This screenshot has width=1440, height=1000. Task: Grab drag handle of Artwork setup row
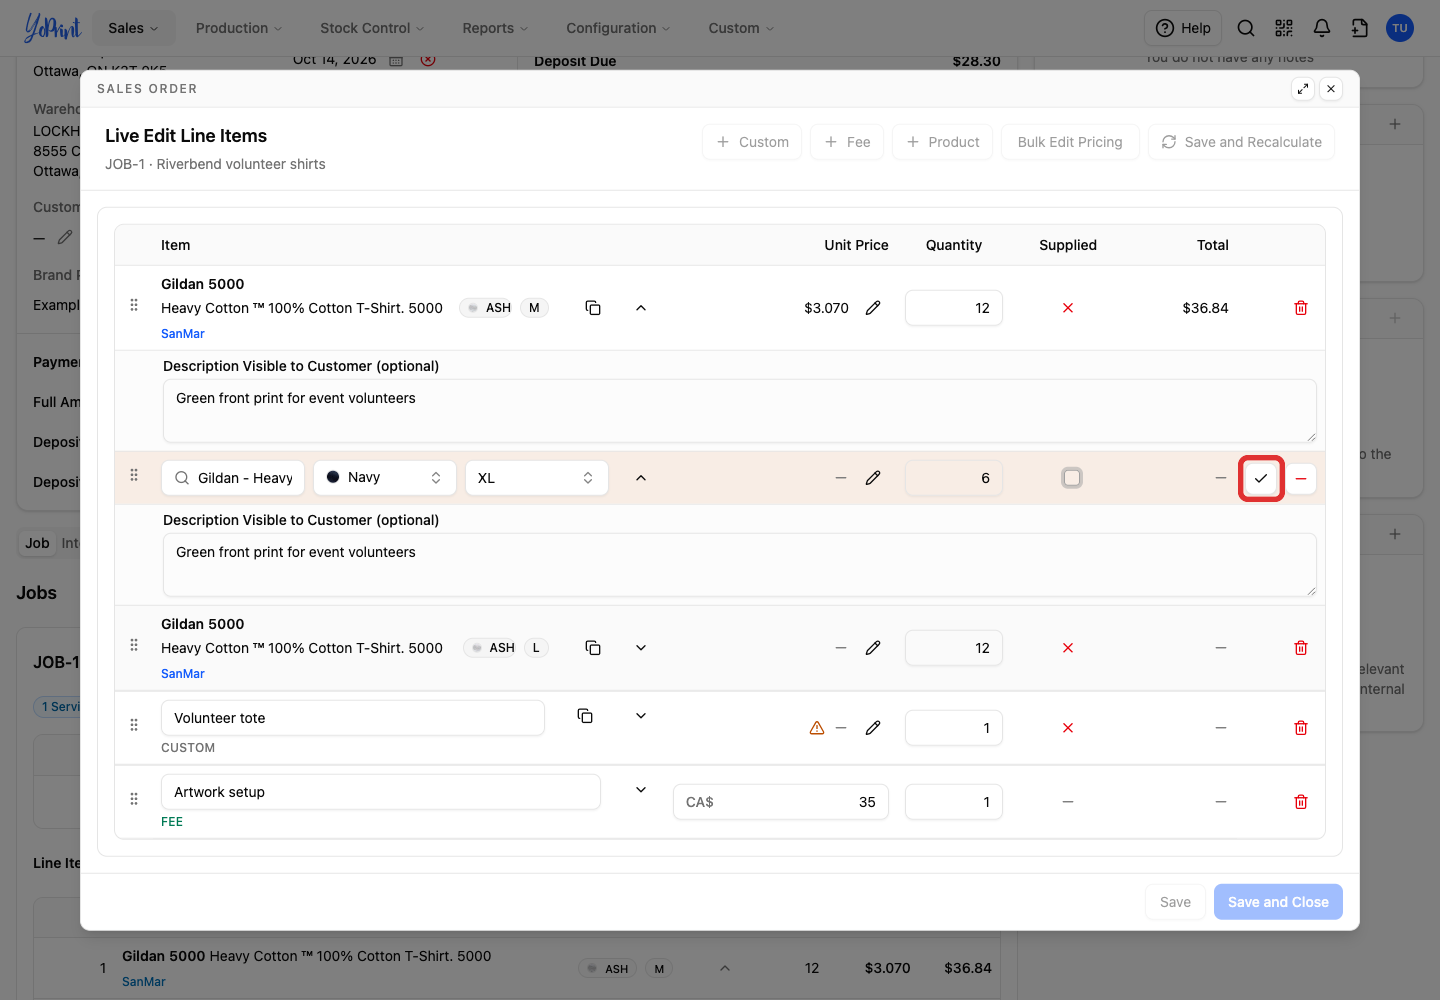(134, 799)
